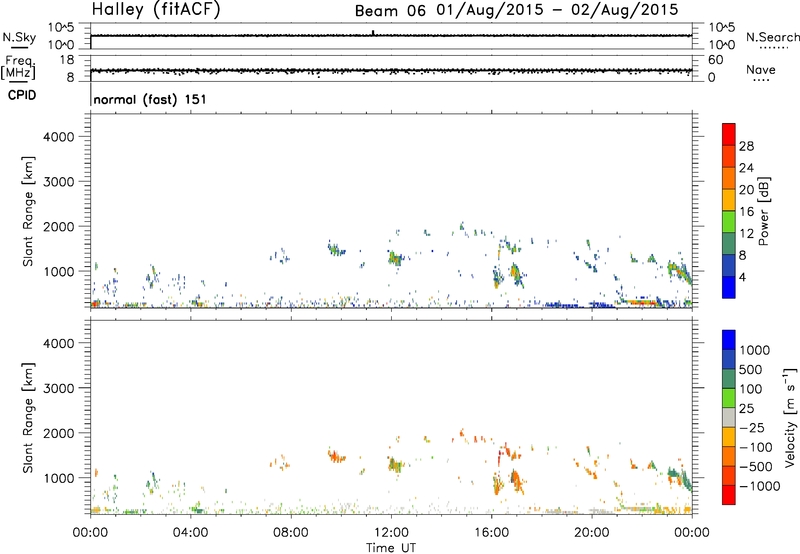800x554 pixels.
Task: Click the velocity echo cluster near 12:00 UT
Action: coord(394,465)
